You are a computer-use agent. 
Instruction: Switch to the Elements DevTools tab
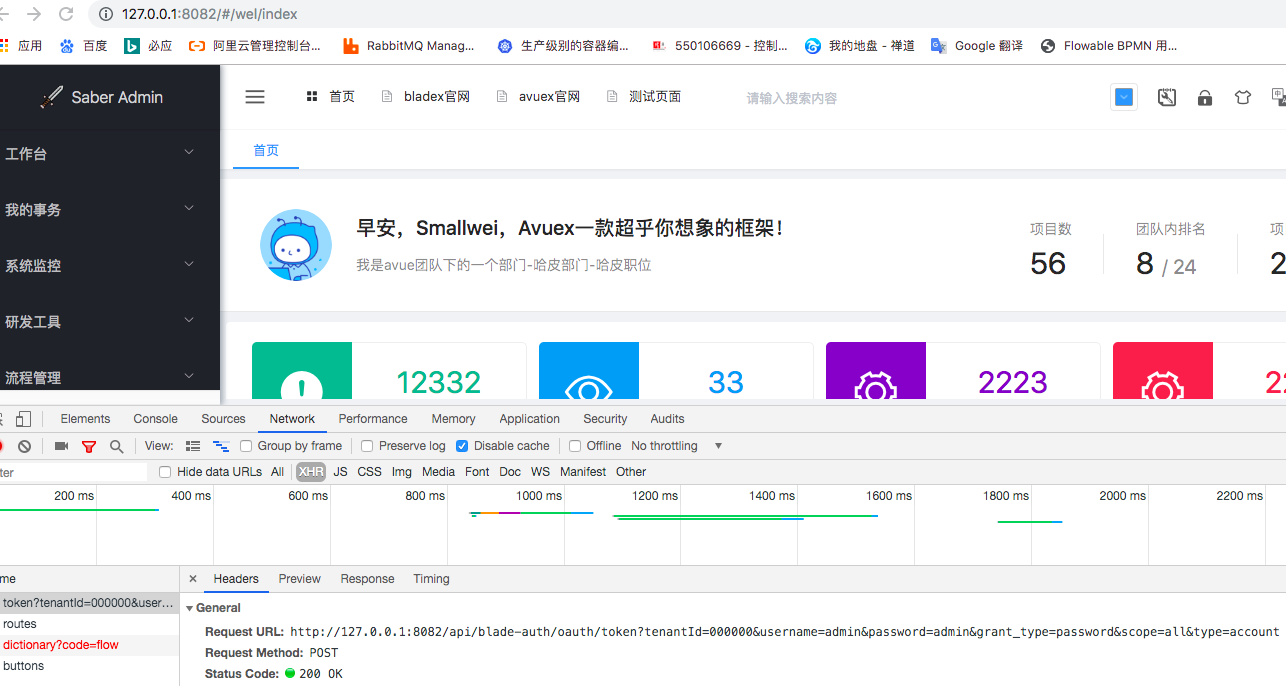85,419
